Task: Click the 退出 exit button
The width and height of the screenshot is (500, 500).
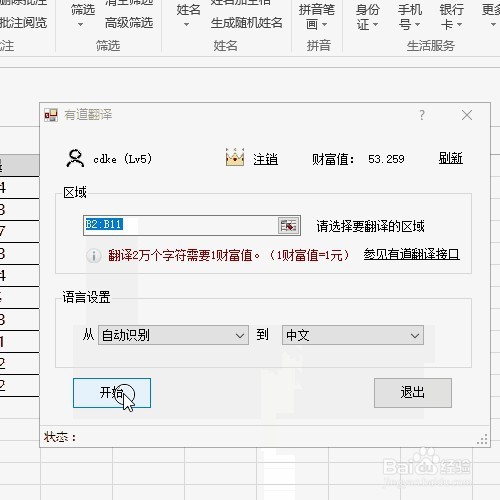Action: pyautogui.click(x=413, y=393)
